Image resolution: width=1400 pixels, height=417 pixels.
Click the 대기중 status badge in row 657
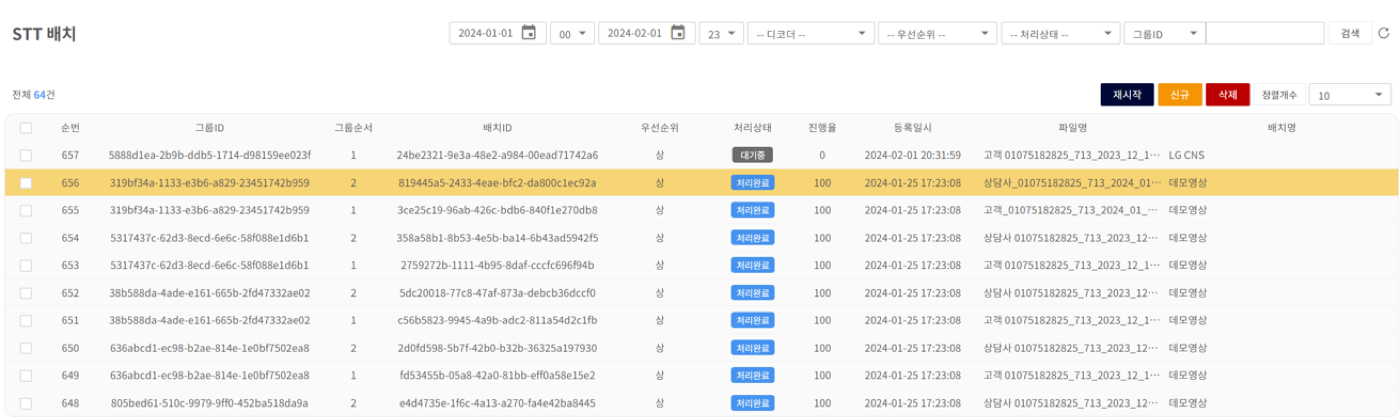coord(752,155)
